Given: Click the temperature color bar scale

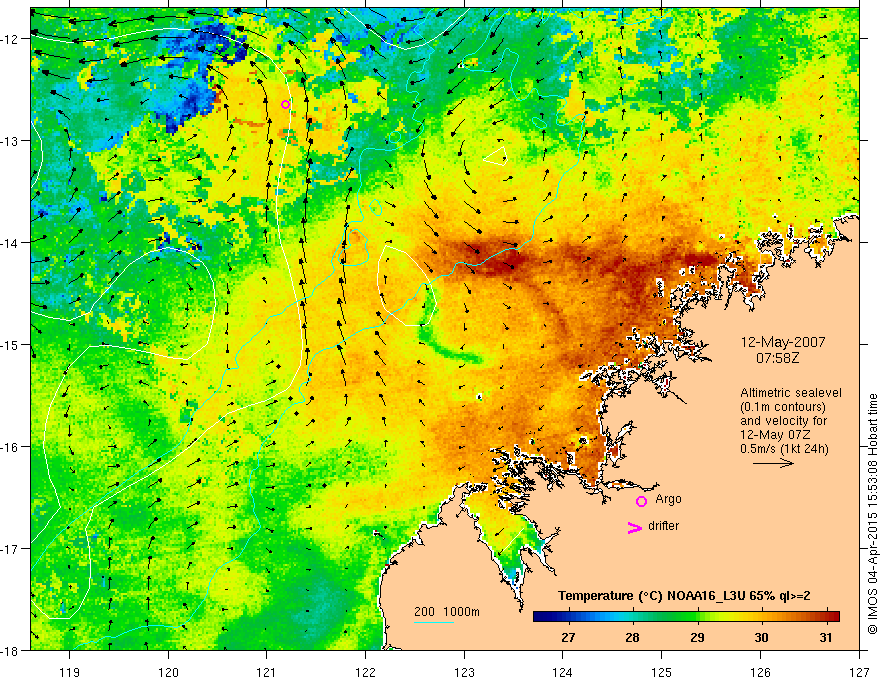Looking at the screenshot, I should 686,617.
